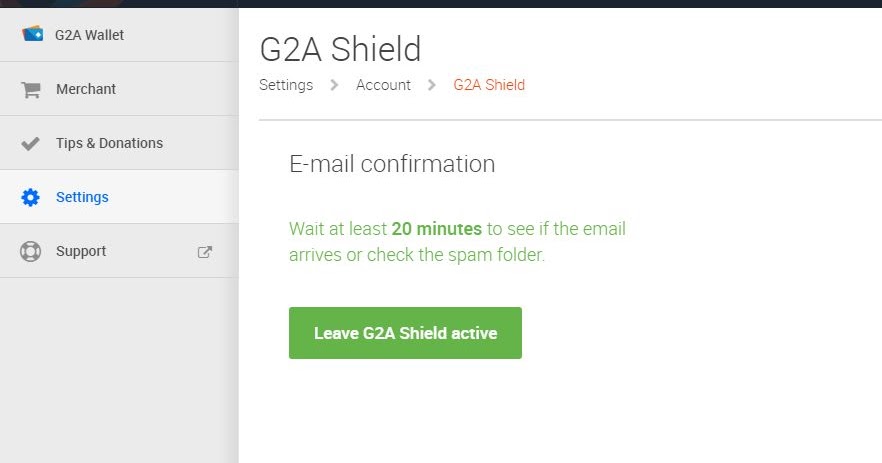Viewport: 882px width, 463px height.
Task: Click the blue Settings gear icon
Action: tap(30, 197)
